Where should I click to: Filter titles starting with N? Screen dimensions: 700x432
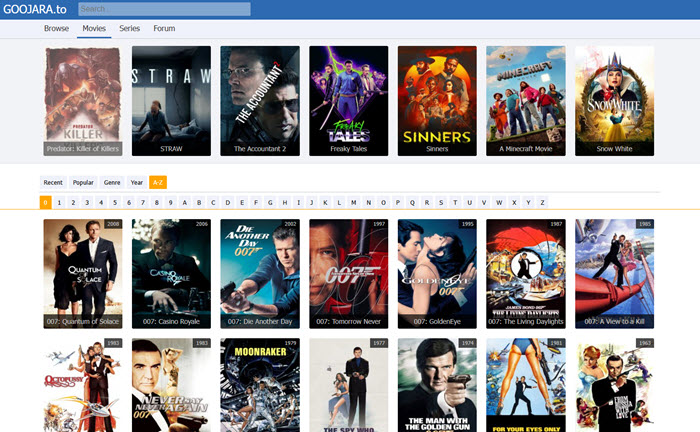coord(369,203)
